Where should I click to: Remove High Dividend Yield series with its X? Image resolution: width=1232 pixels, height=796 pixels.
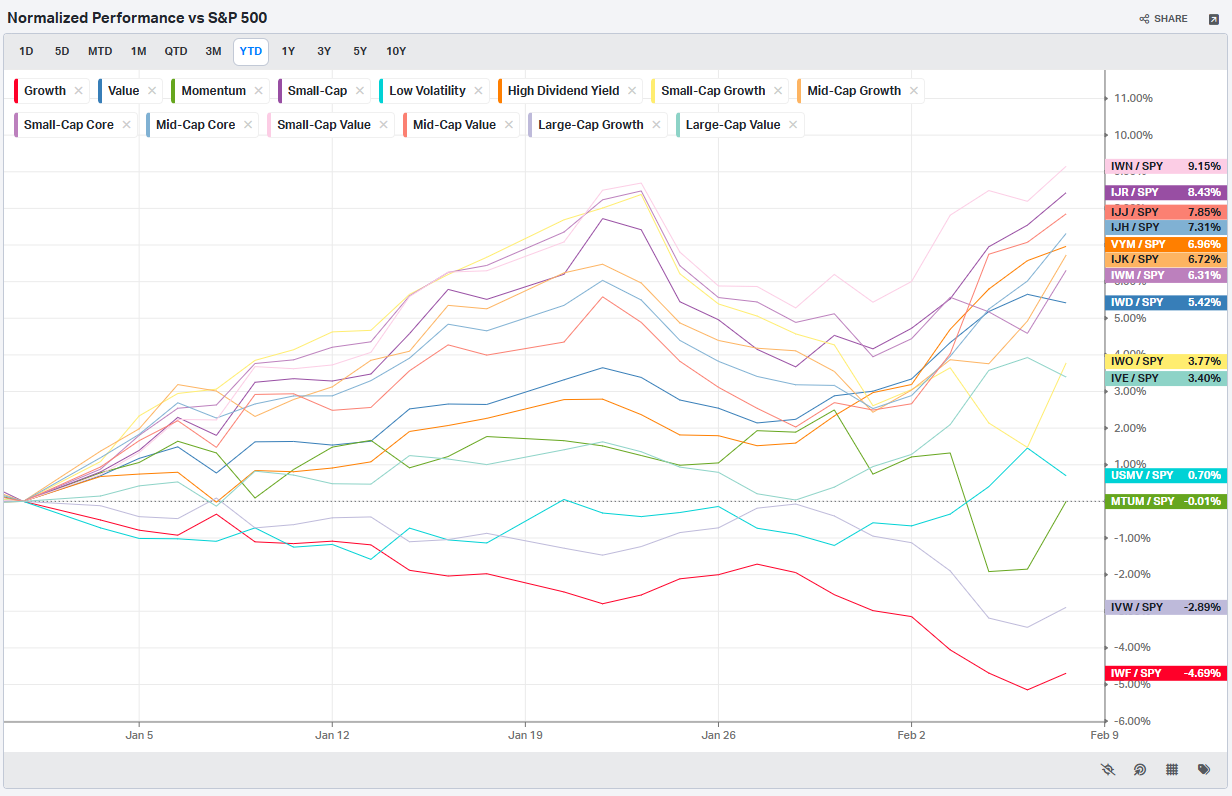coord(632,91)
